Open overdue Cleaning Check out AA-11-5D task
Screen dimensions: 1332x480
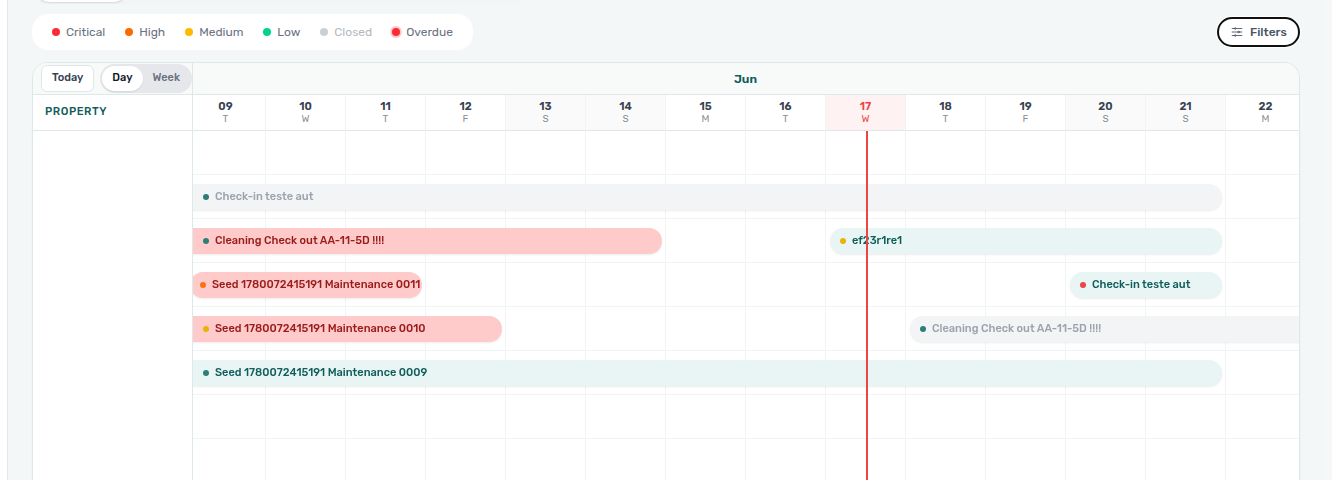tap(427, 241)
